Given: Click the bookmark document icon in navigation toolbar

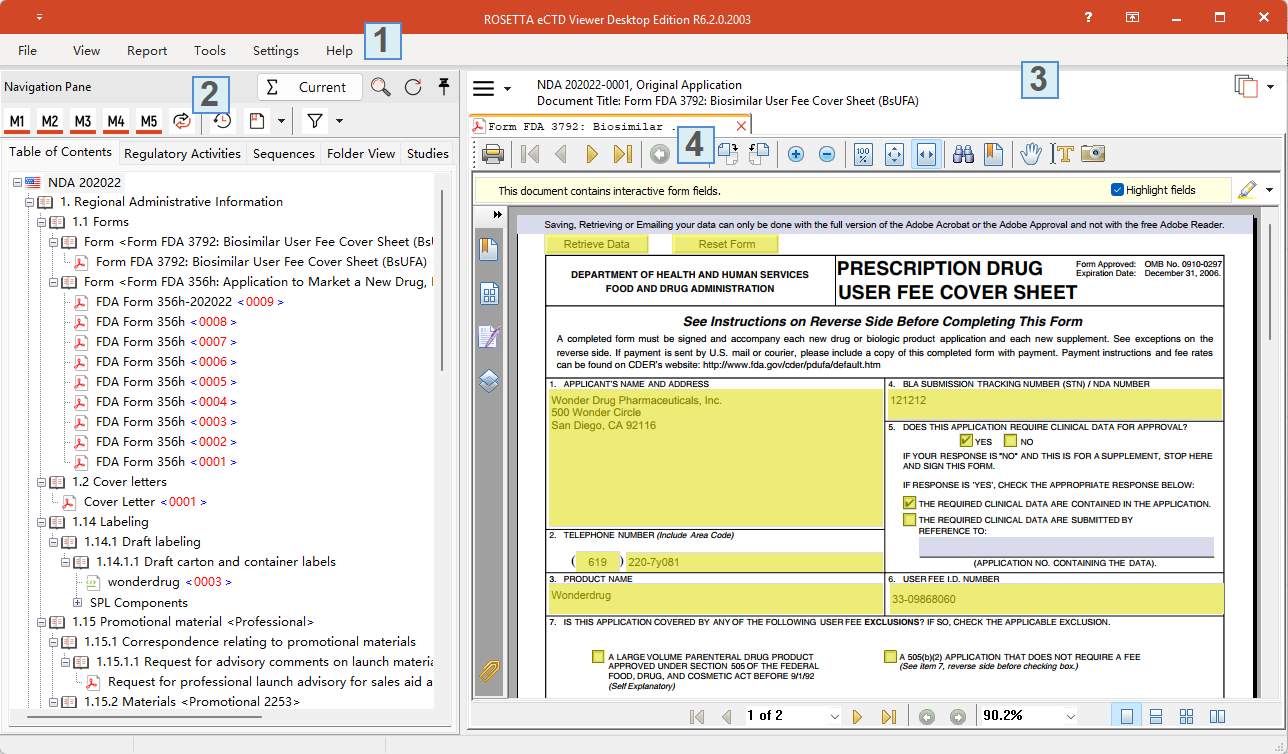Looking at the screenshot, I should (x=257, y=121).
